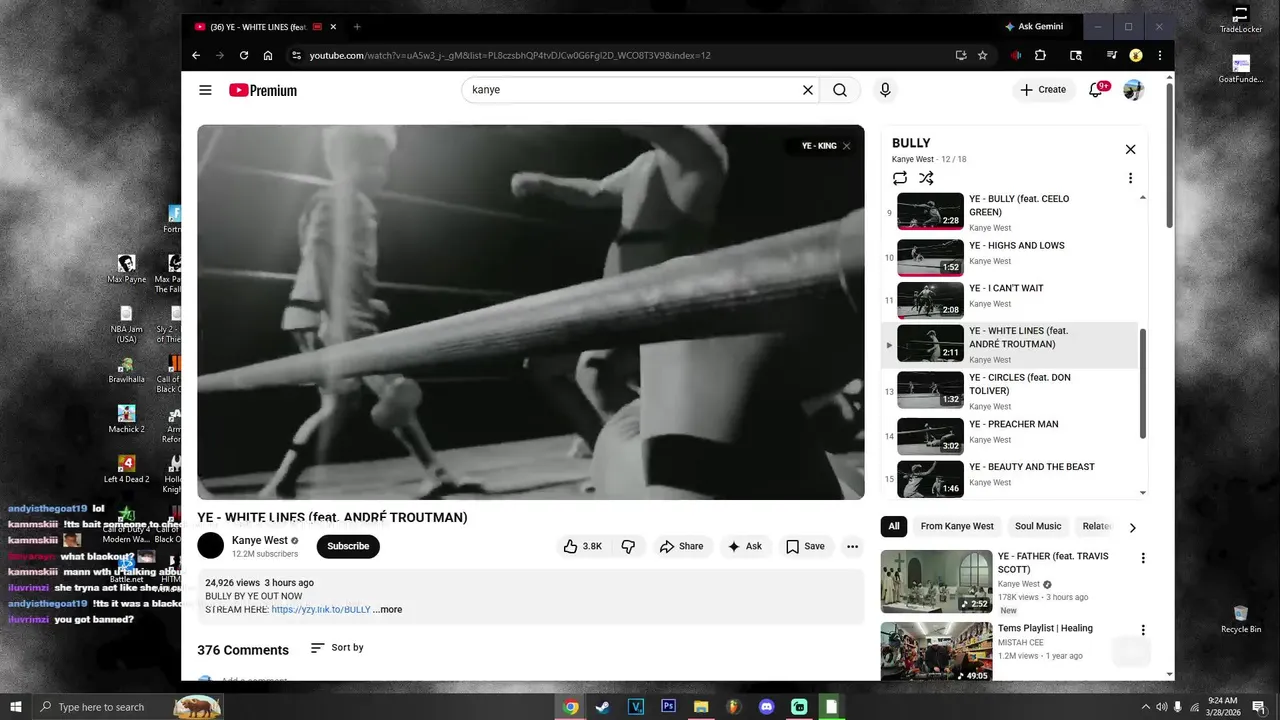Select the From Kanye West chip
The image size is (1280, 720).
coord(957,526)
